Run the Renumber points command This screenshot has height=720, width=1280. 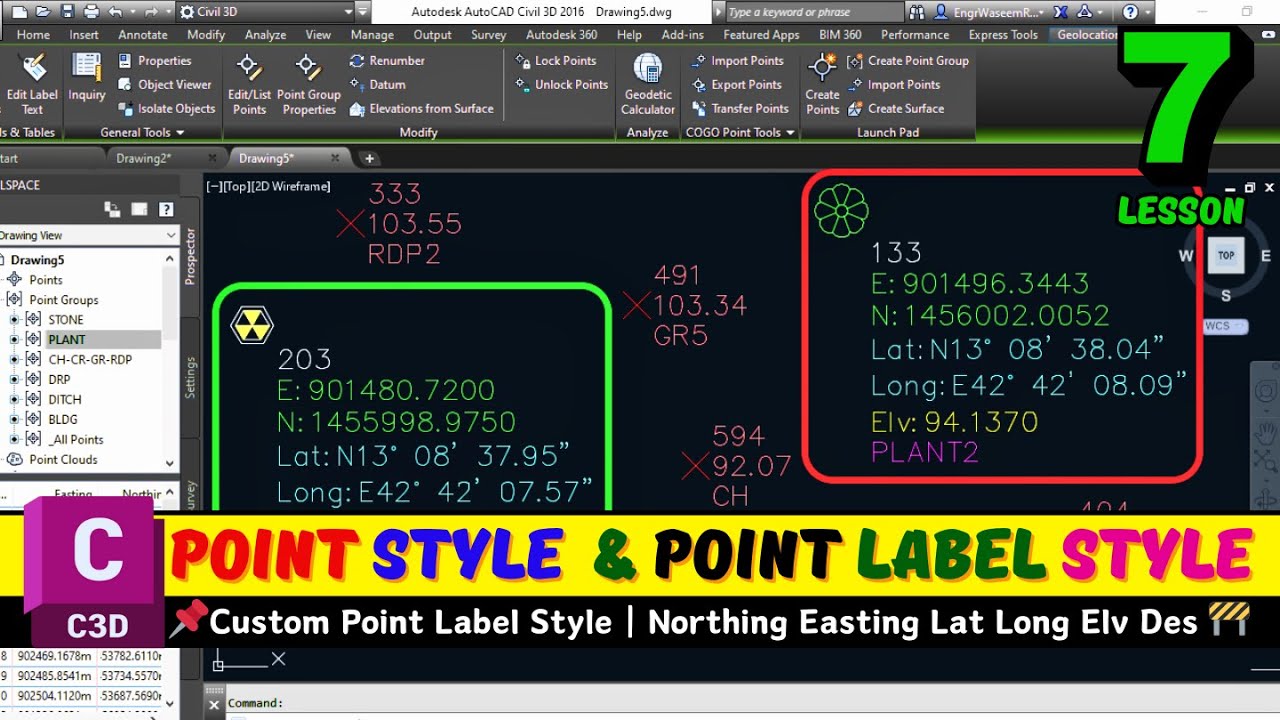386,61
